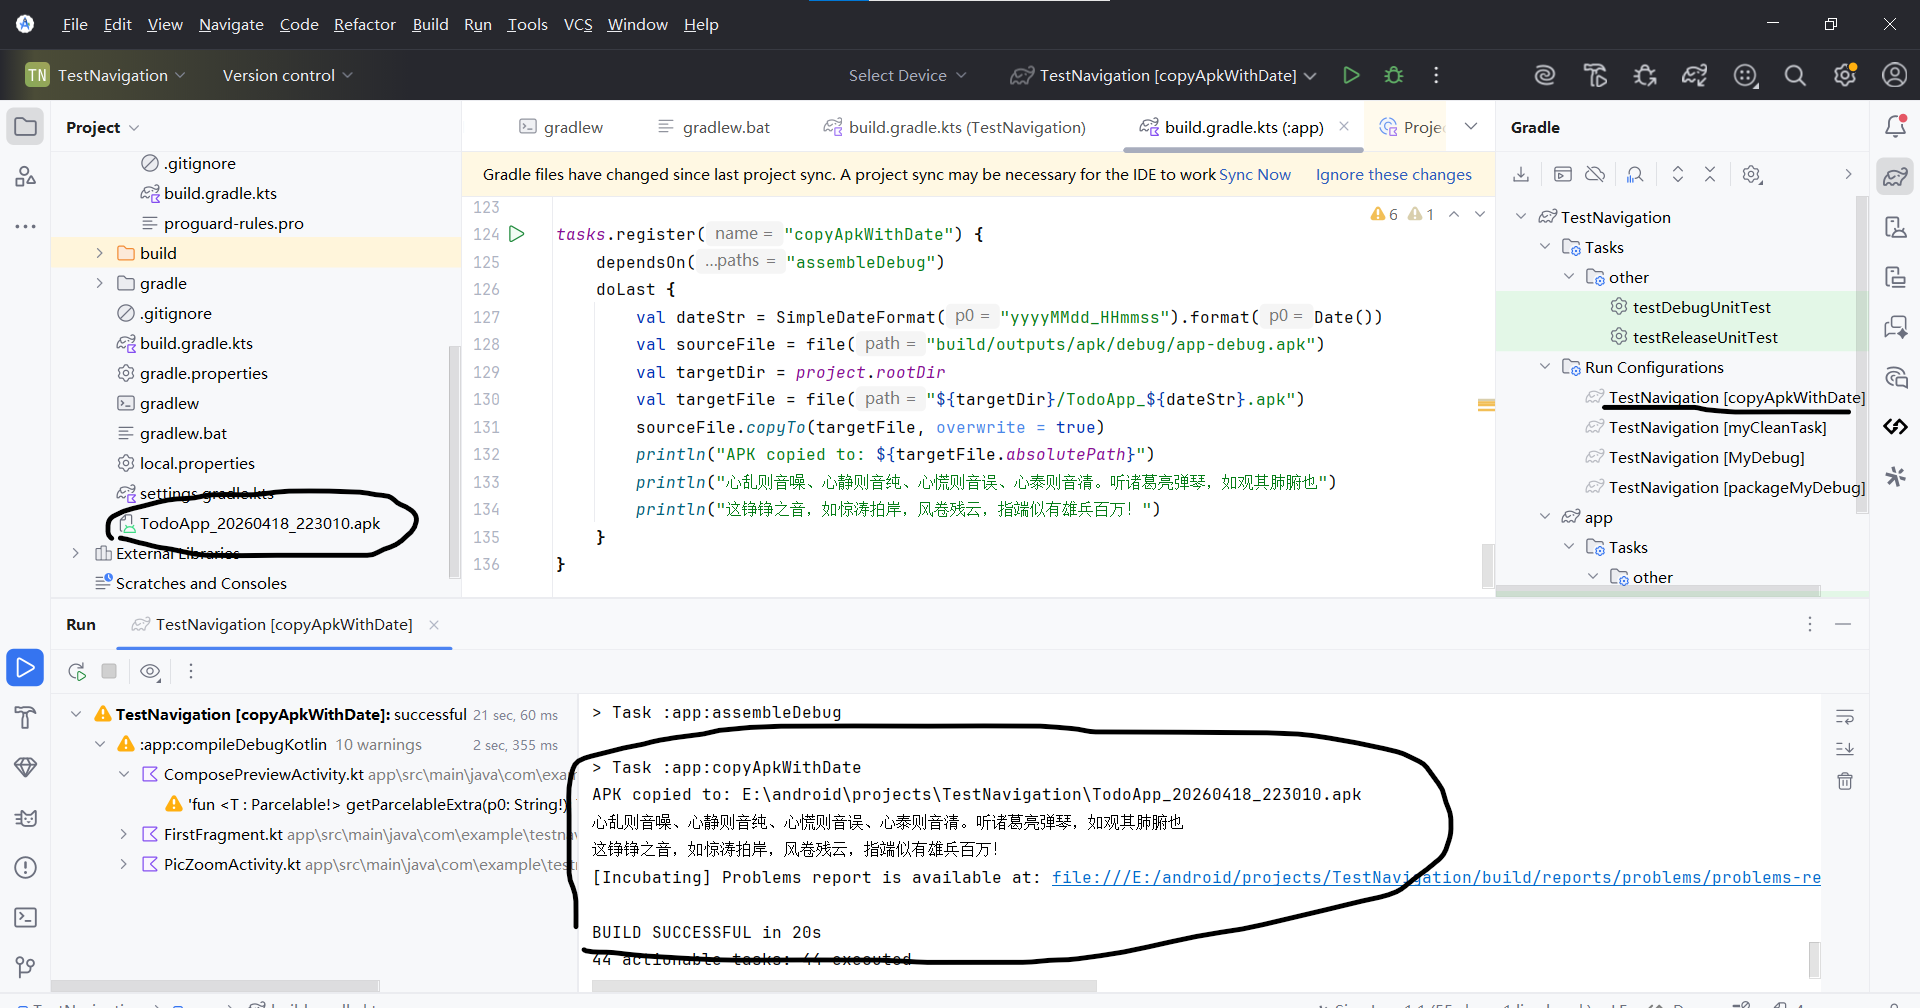Open the user account profile icon
The height and width of the screenshot is (1008, 1920).
[x=1894, y=75]
